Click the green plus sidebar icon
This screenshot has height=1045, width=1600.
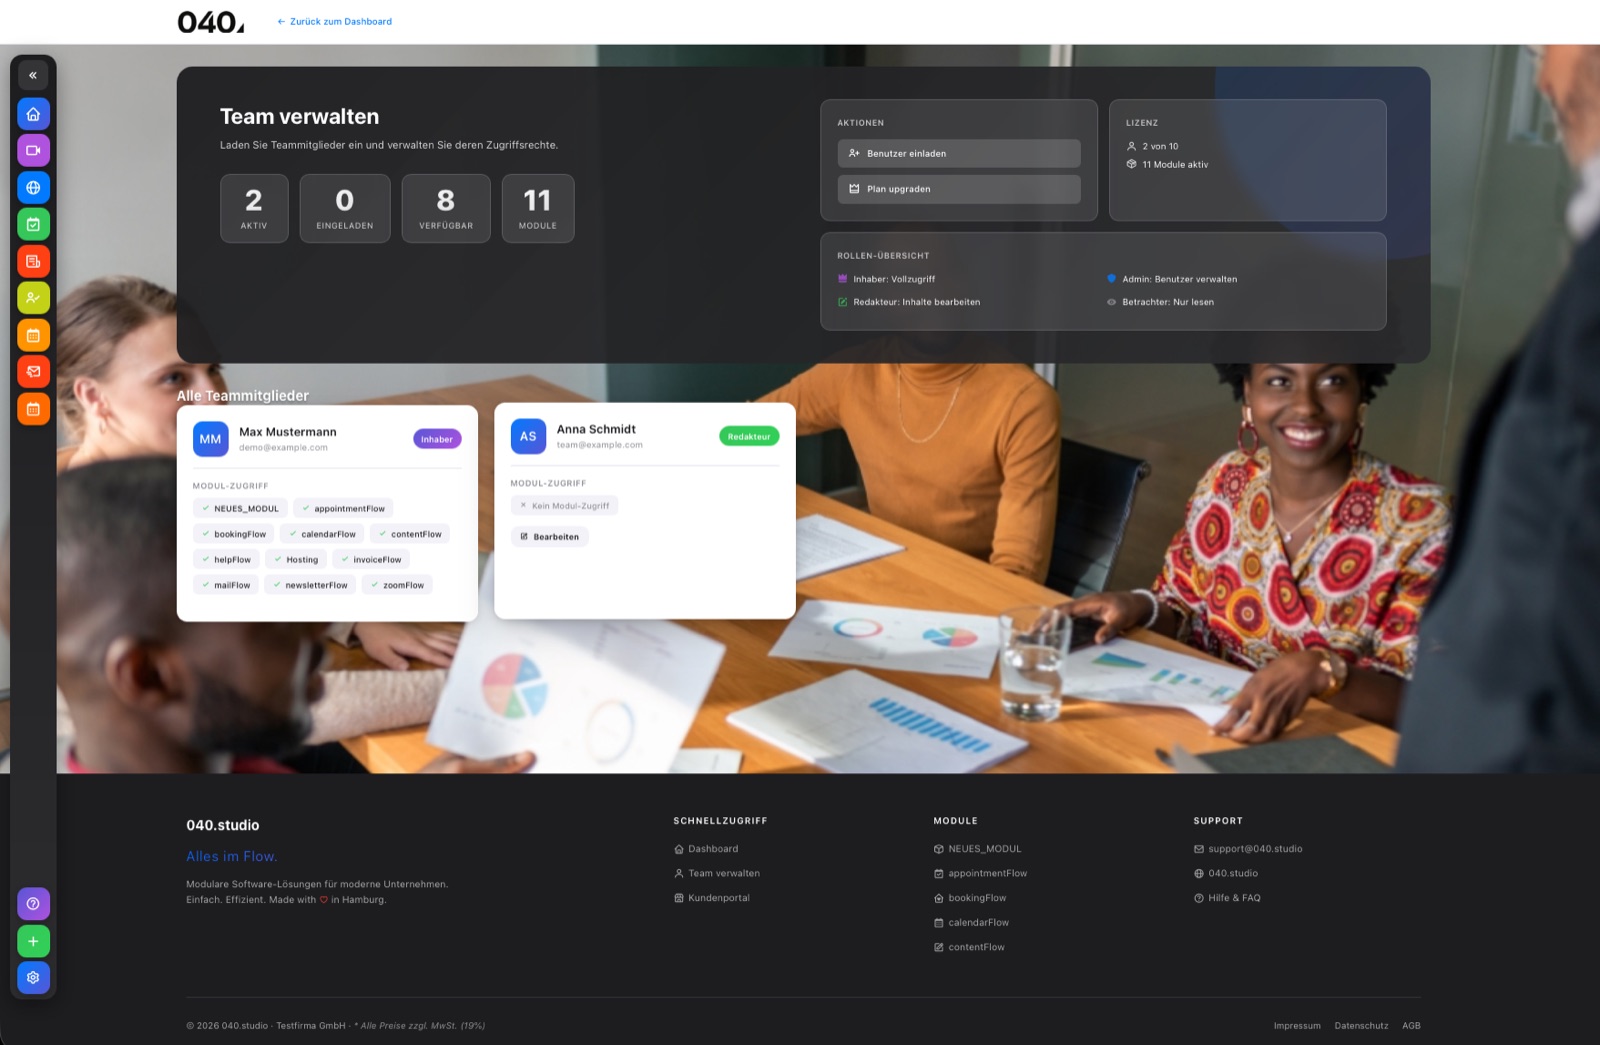33,941
